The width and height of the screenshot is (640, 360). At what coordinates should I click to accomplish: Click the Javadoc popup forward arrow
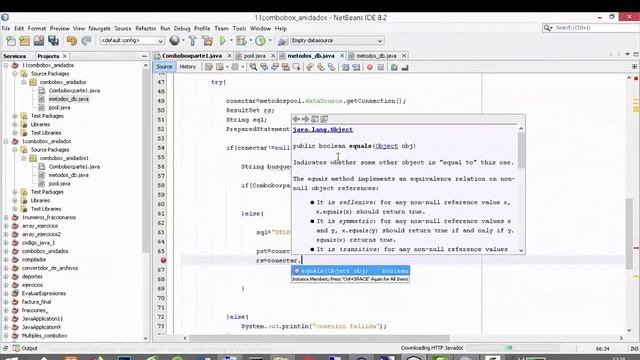click(305, 119)
